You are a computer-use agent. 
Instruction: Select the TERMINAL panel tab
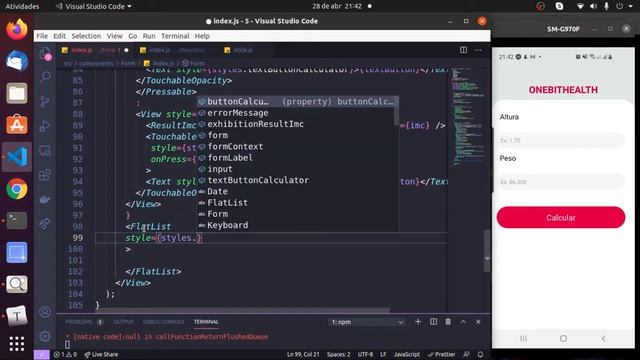[206, 322]
